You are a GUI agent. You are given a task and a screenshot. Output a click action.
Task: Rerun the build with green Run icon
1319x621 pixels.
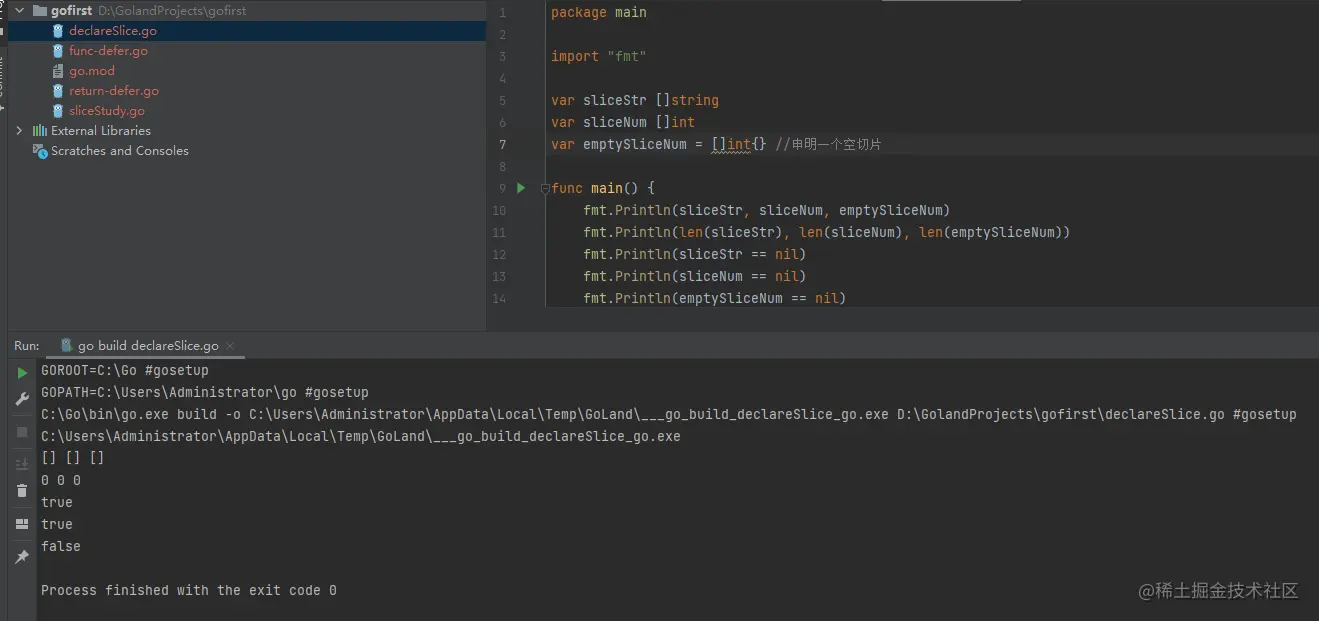[x=22, y=373]
